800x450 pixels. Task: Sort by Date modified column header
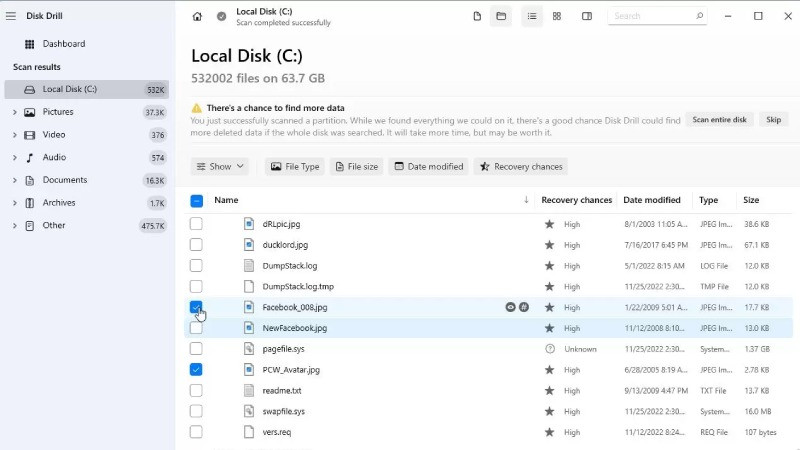point(652,200)
